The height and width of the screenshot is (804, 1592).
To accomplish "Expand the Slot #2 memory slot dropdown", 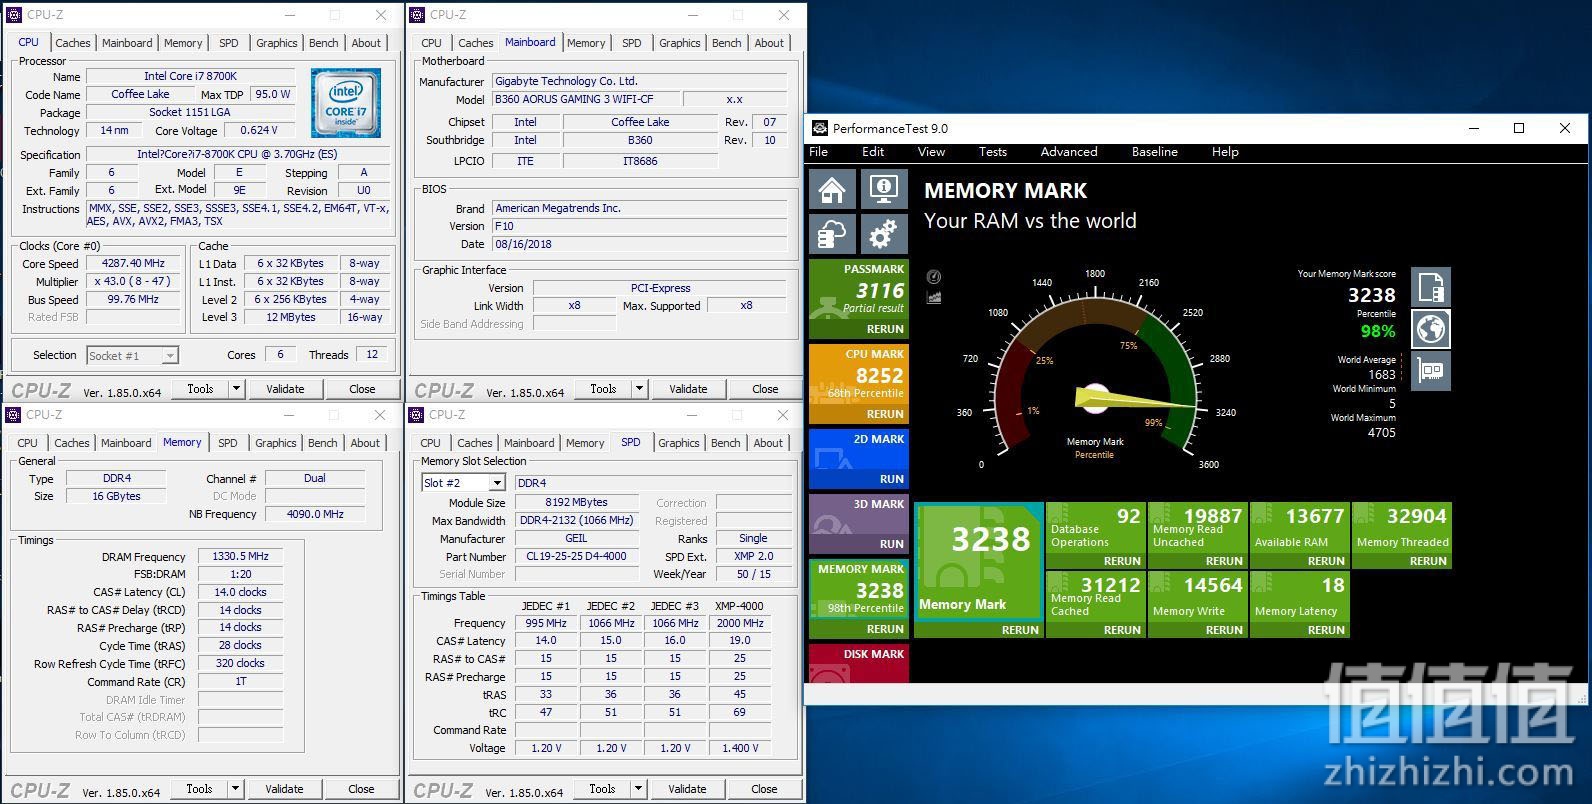I will click(x=497, y=483).
